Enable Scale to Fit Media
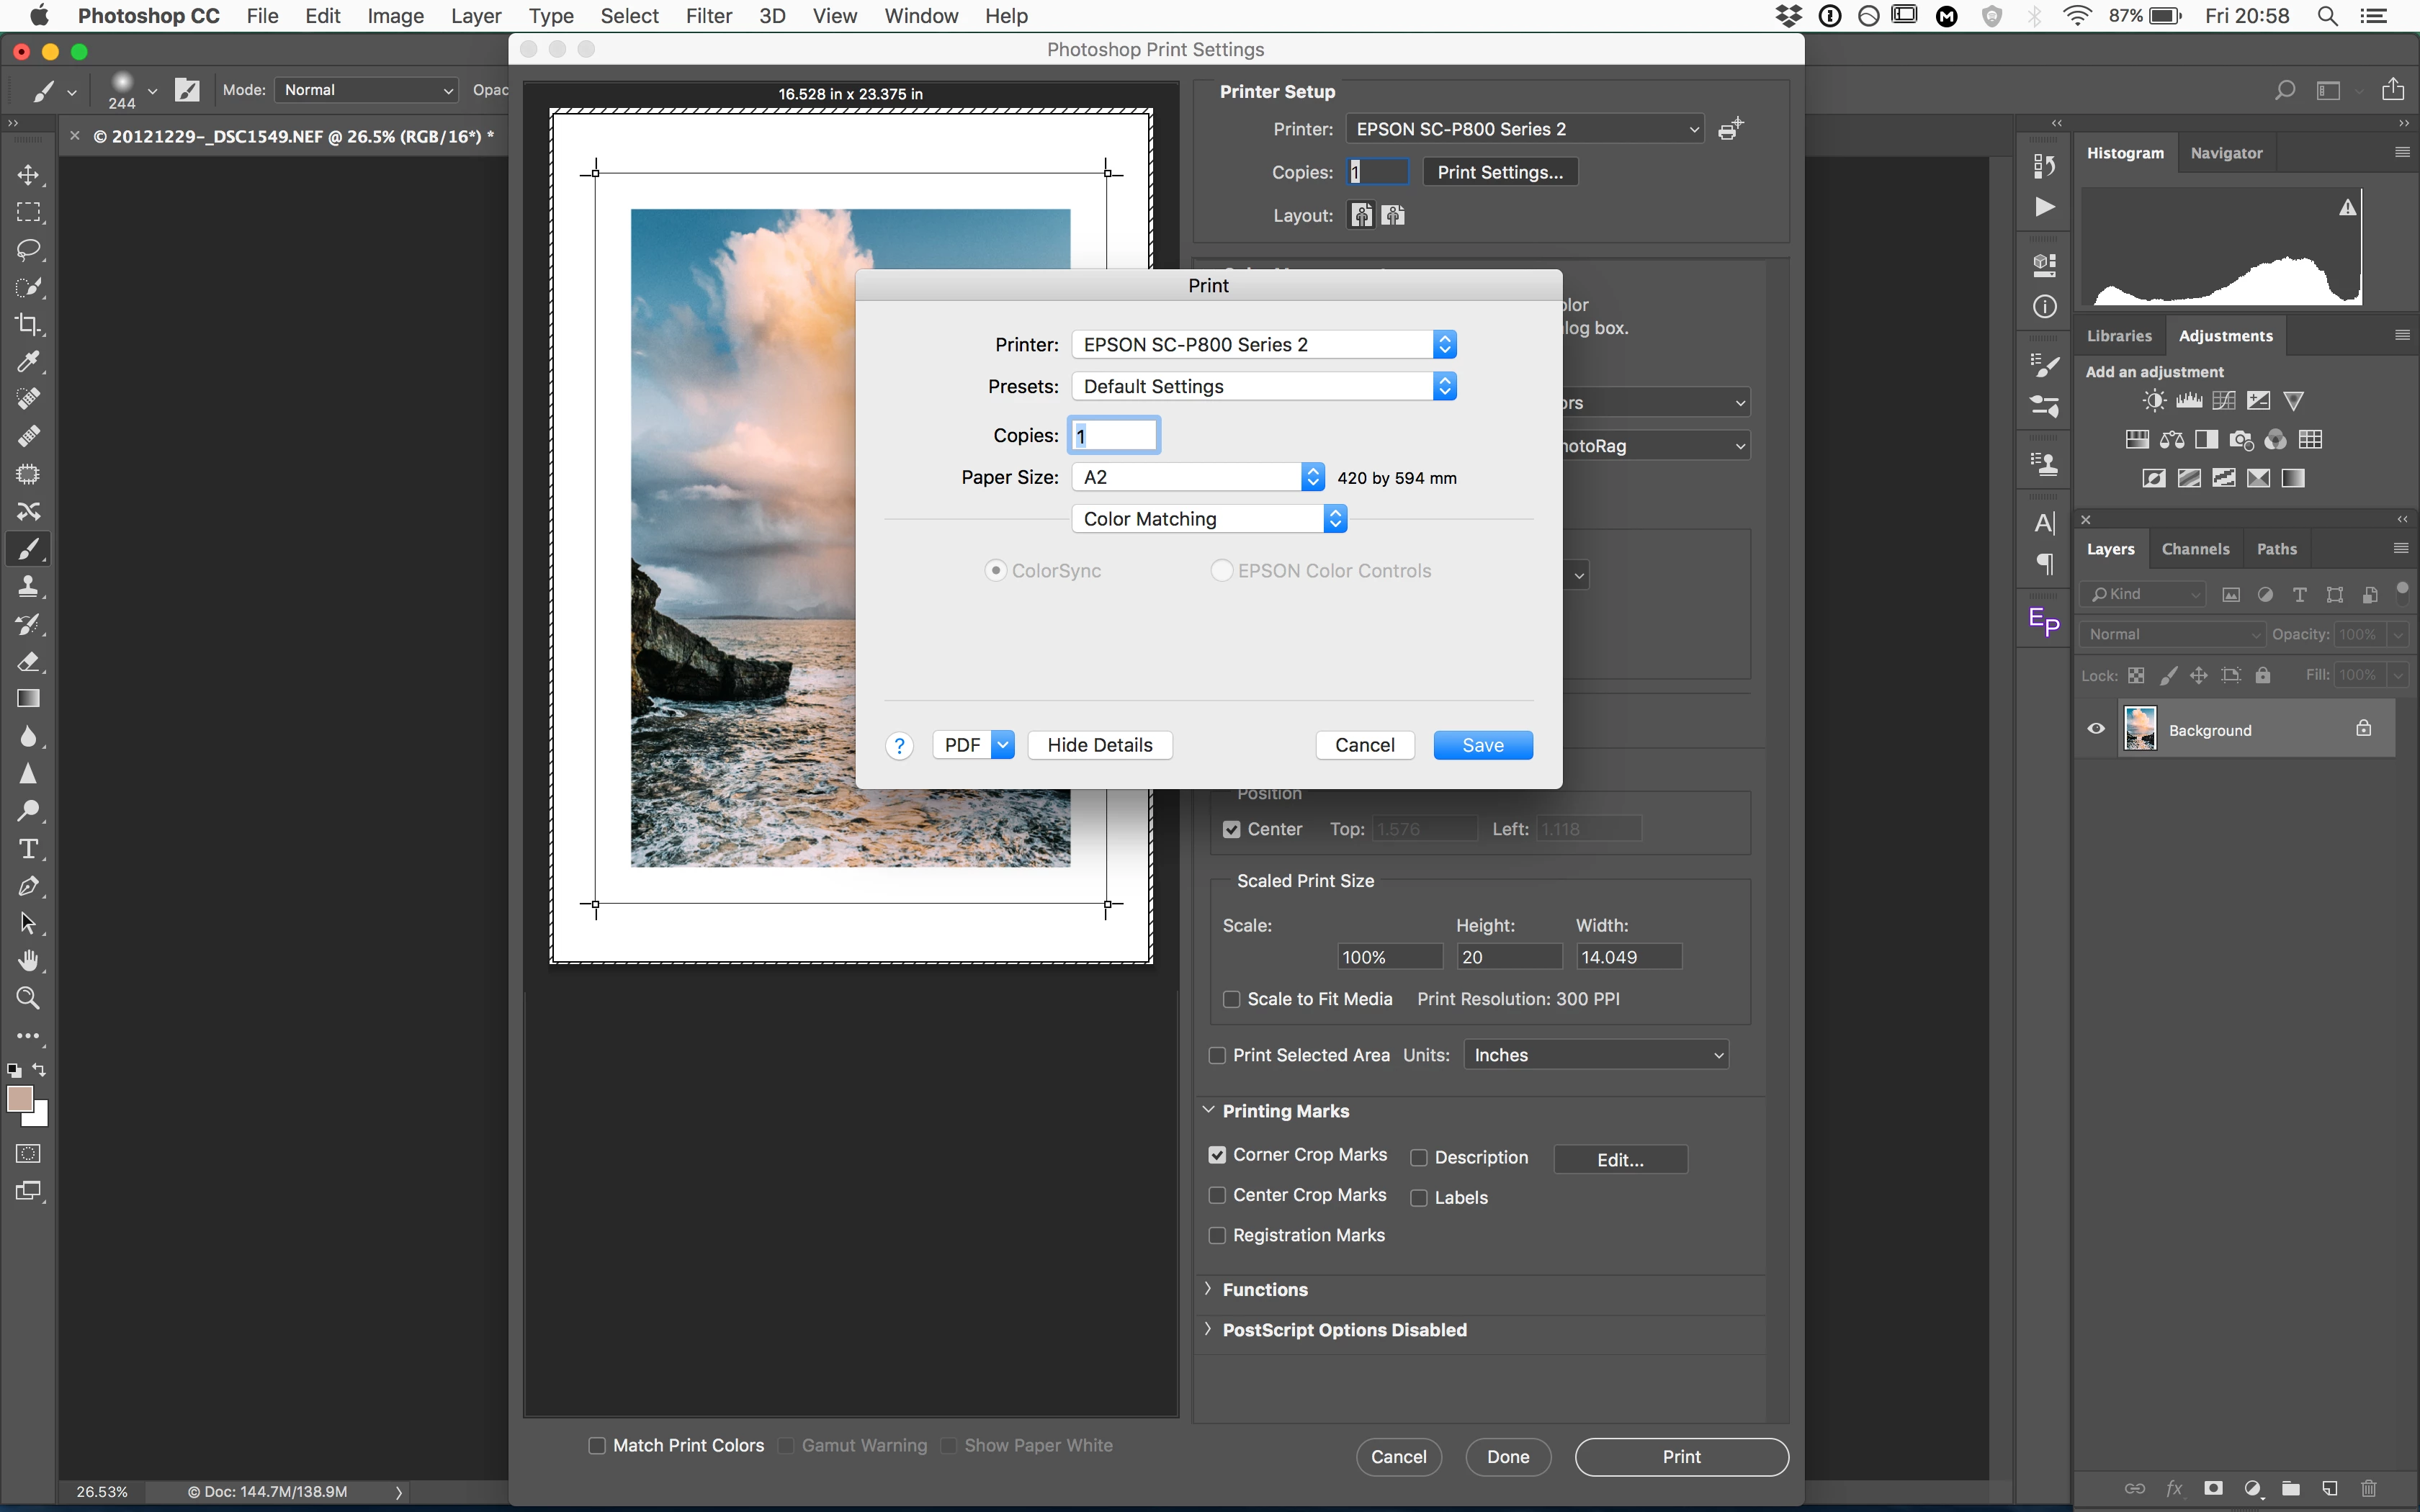 click(1232, 999)
